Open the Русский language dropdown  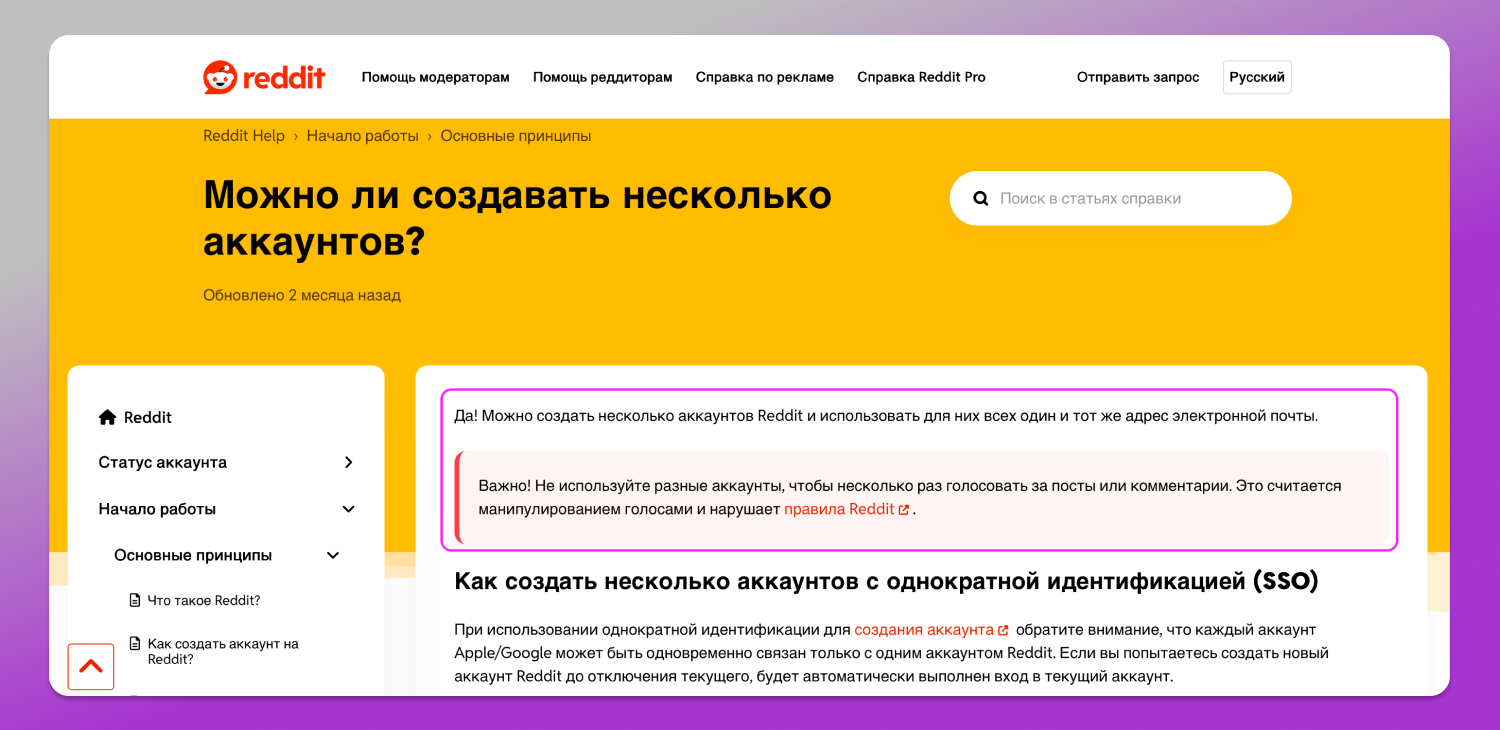[1257, 77]
